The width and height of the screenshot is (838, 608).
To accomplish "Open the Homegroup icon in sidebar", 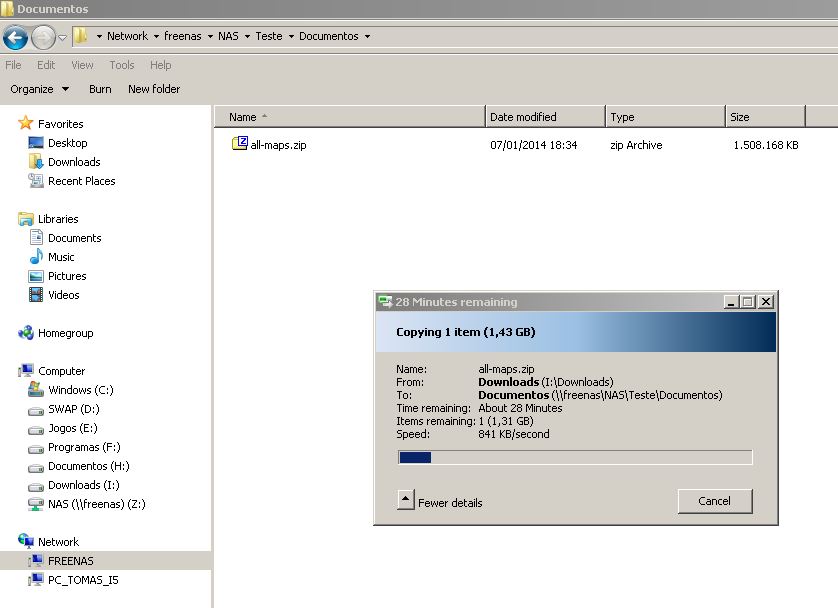I will pyautogui.click(x=27, y=333).
